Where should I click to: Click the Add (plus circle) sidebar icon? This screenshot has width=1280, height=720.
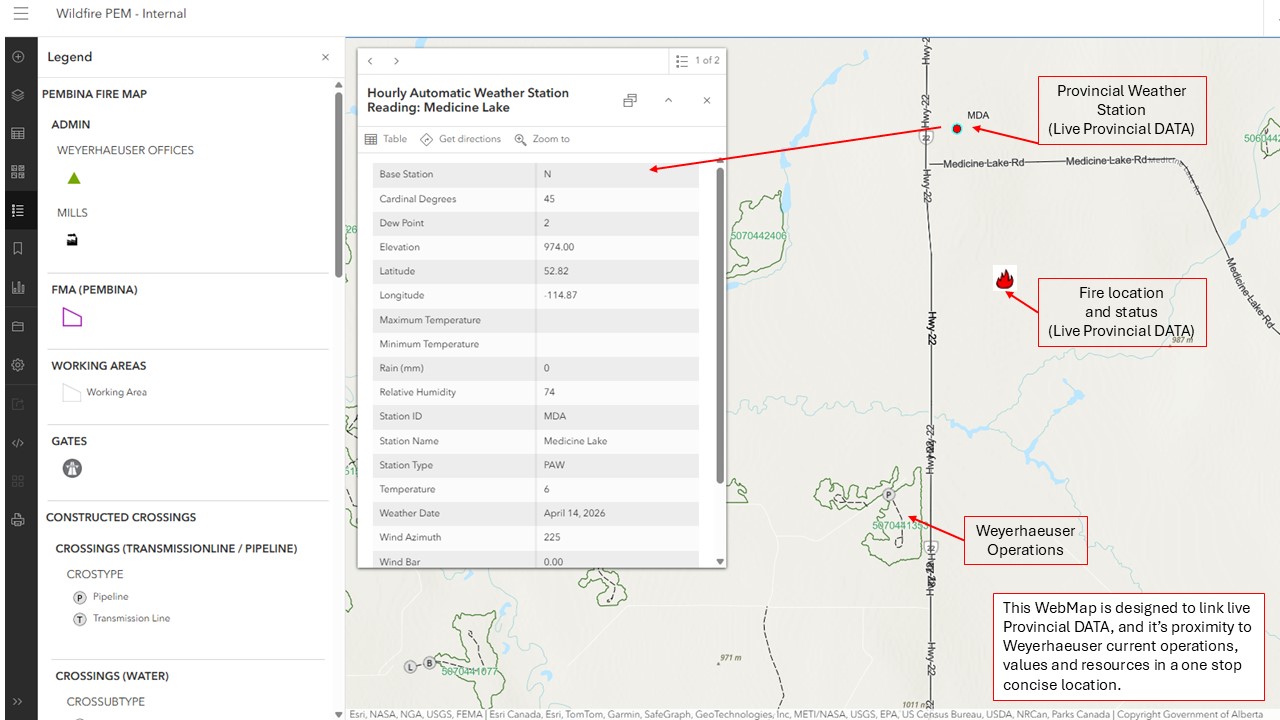(18, 57)
